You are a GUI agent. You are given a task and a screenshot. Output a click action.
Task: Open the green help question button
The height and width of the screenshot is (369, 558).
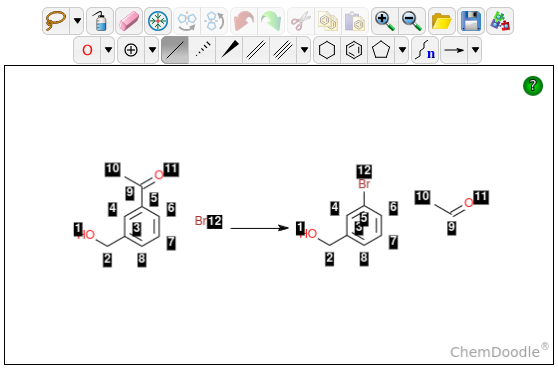coord(533,86)
